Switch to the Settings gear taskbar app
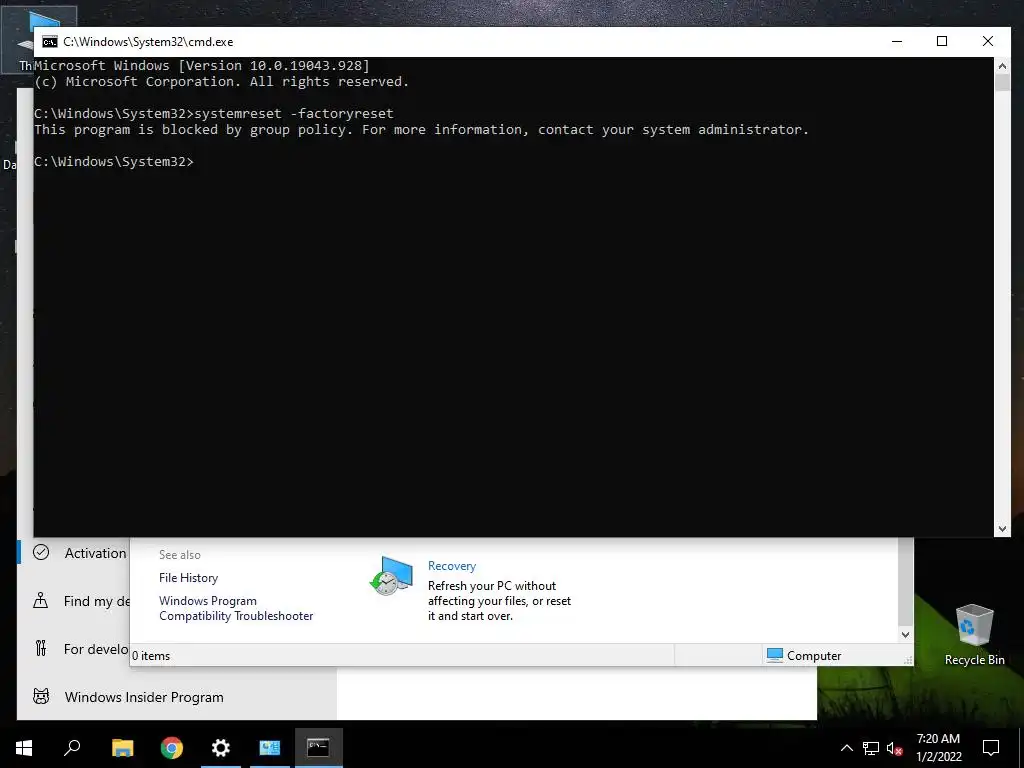Image resolution: width=1024 pixels, height=768 pixels. [221, 747]
